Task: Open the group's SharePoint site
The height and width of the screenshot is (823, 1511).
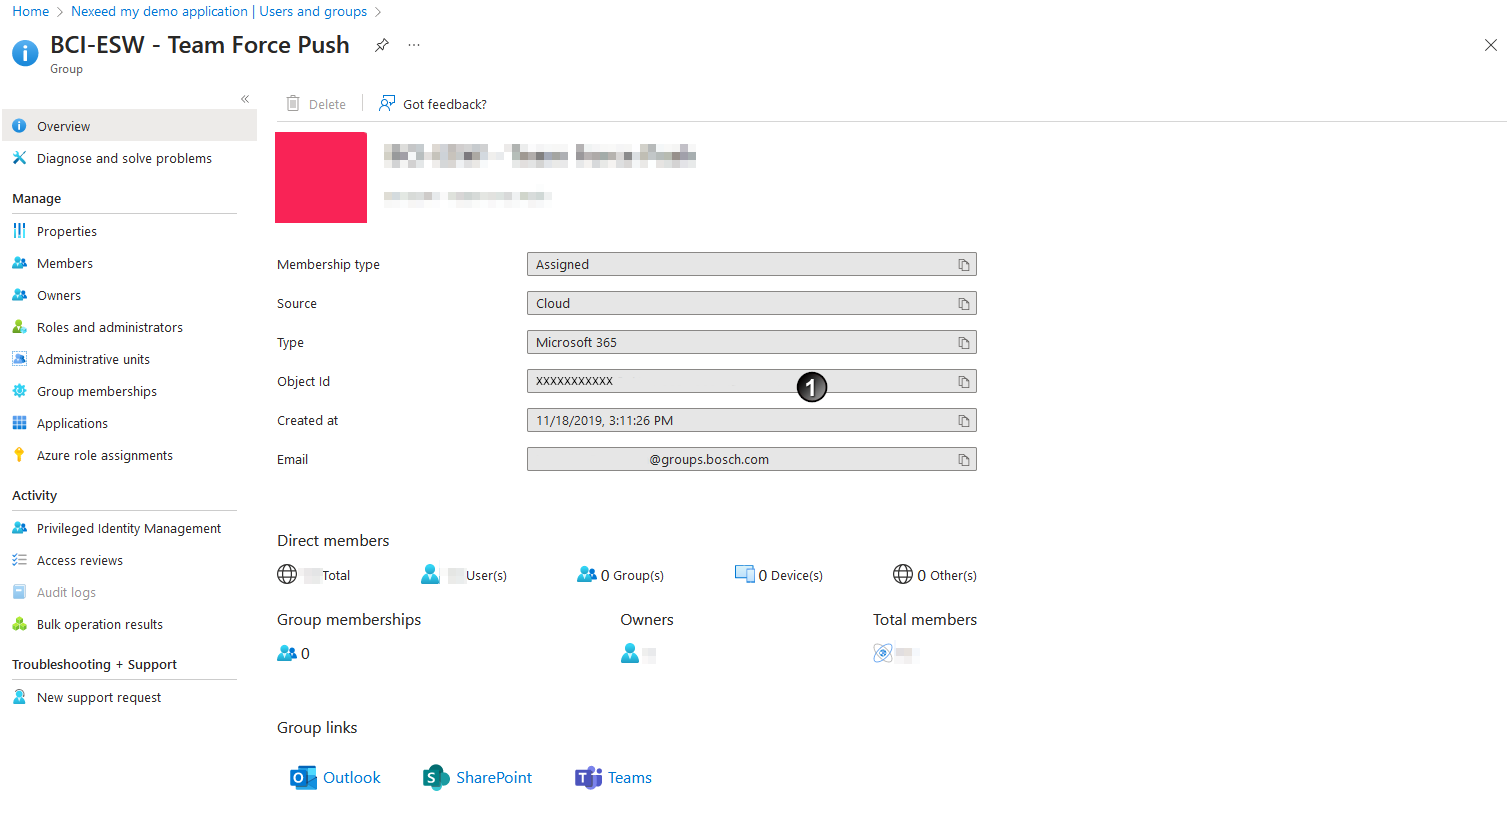Action: [x=477, y=777]
